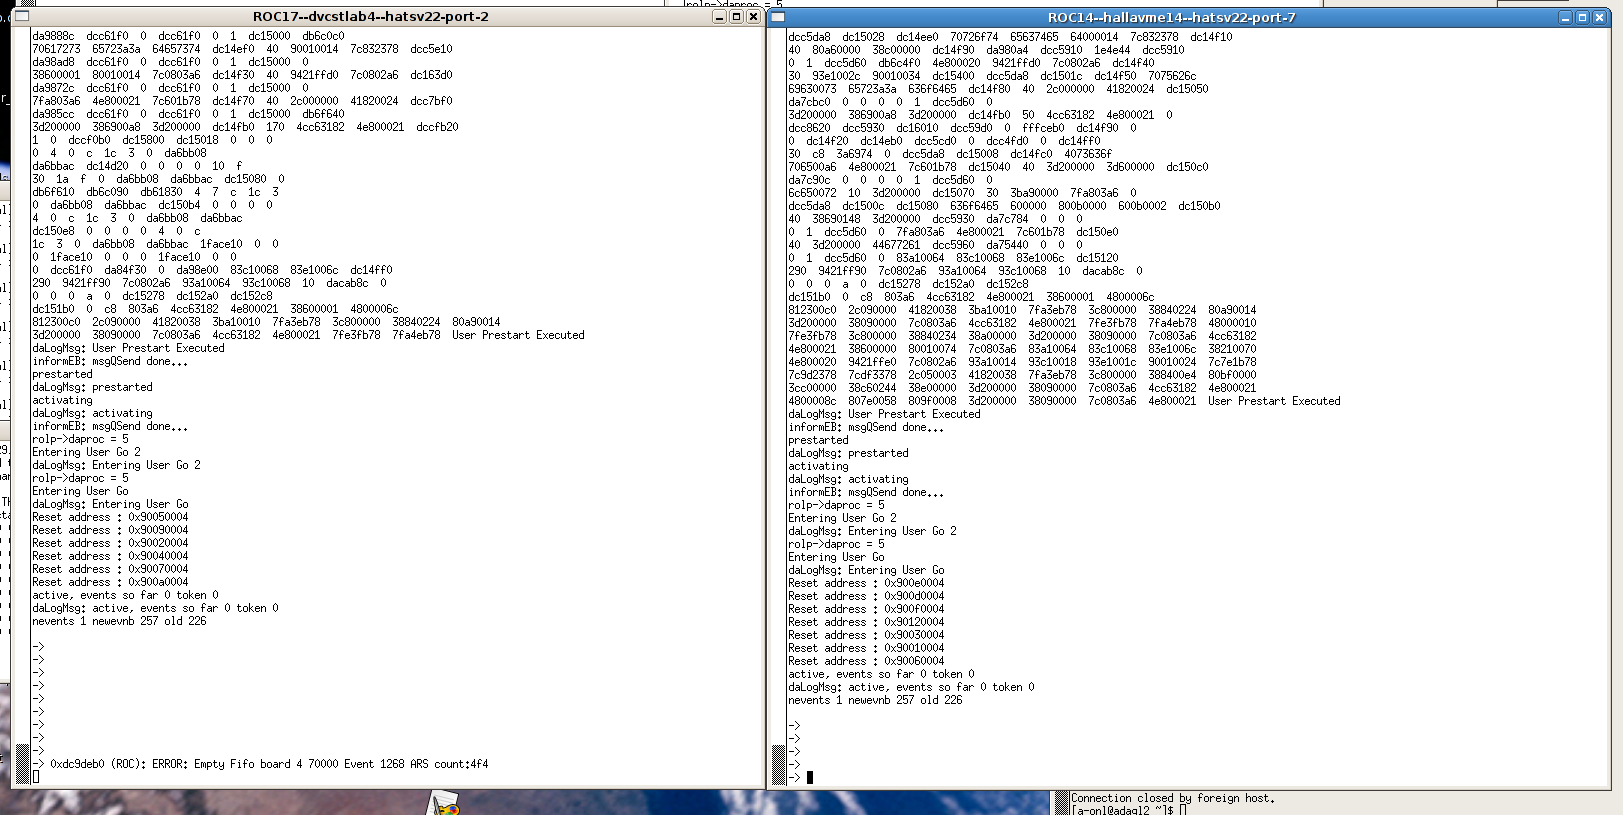Screen dimensions: 1623x815
Task: Click 'Reset address : 0x90090004' in ROC17
Action: (x=110, y=530)
